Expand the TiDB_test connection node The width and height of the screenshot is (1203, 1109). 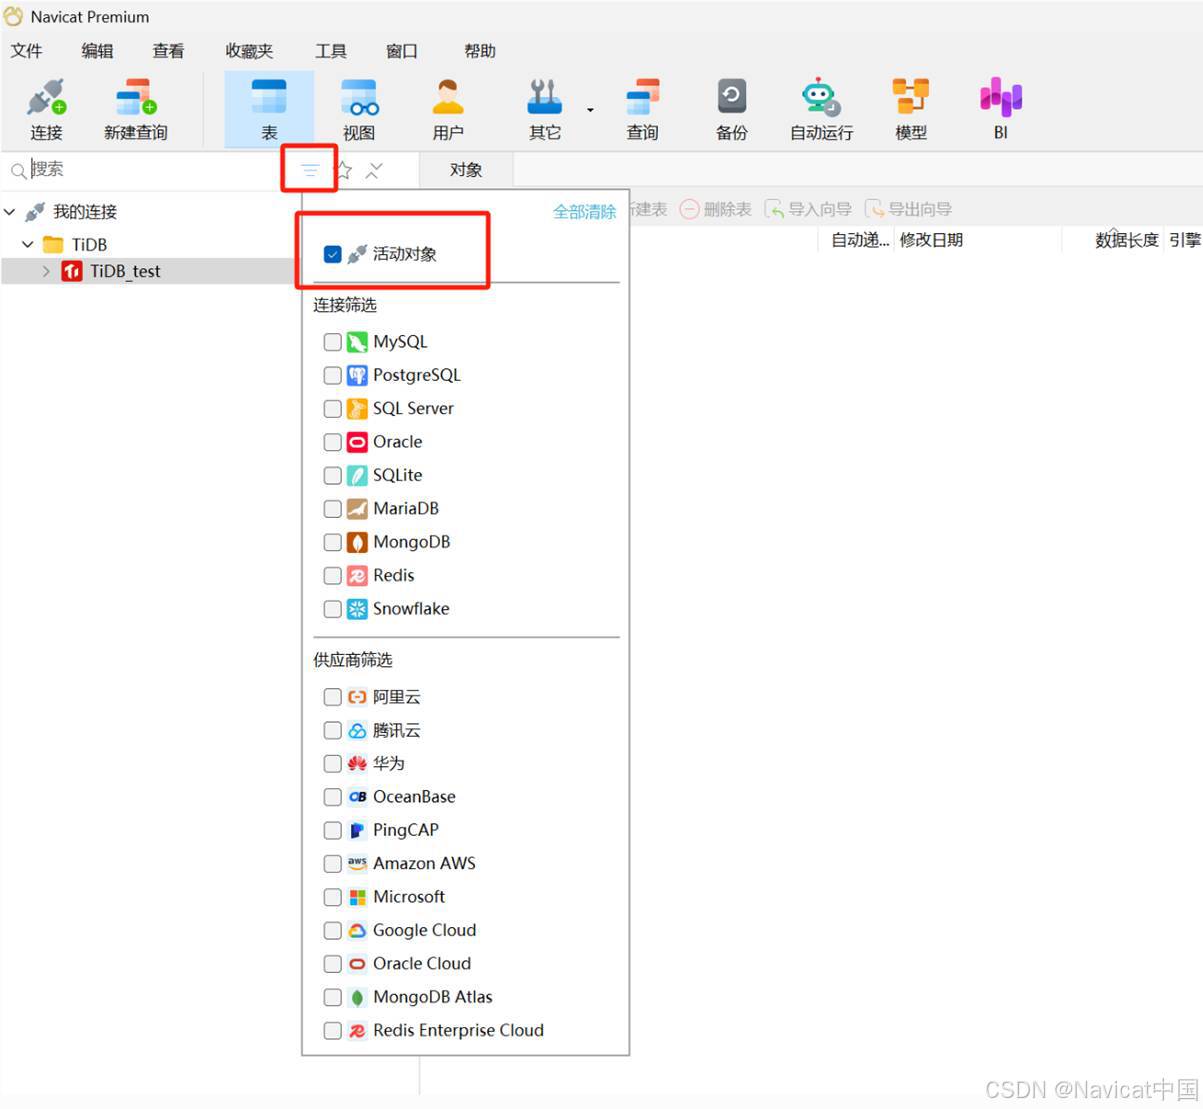[46, 271]
